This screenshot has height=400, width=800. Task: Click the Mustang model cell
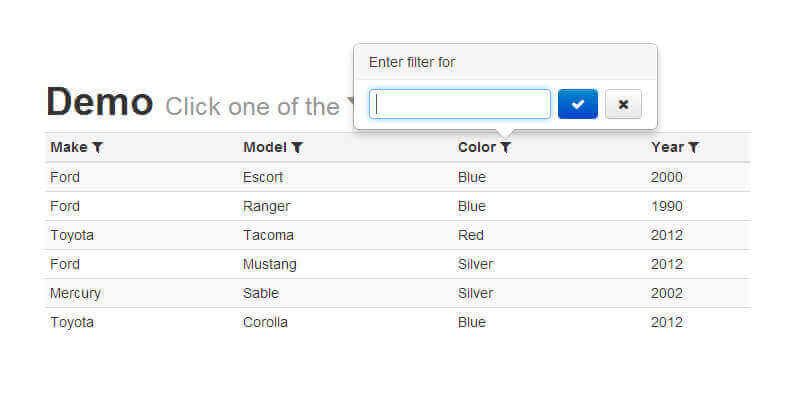(269, 264)
